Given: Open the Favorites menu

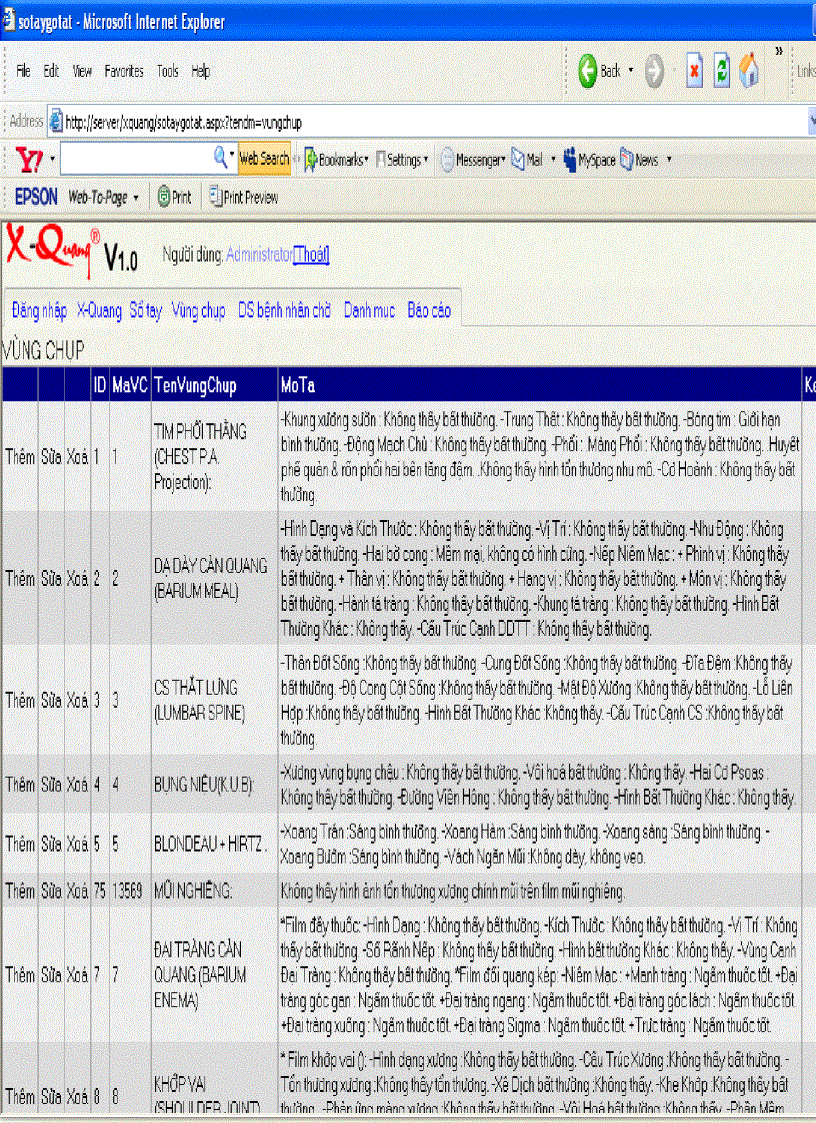Looking at the screenshot, I should 124,71.
